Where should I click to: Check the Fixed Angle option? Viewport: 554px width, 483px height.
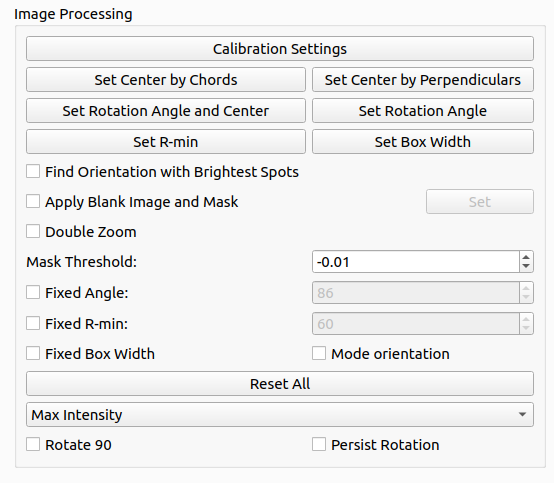33,293
